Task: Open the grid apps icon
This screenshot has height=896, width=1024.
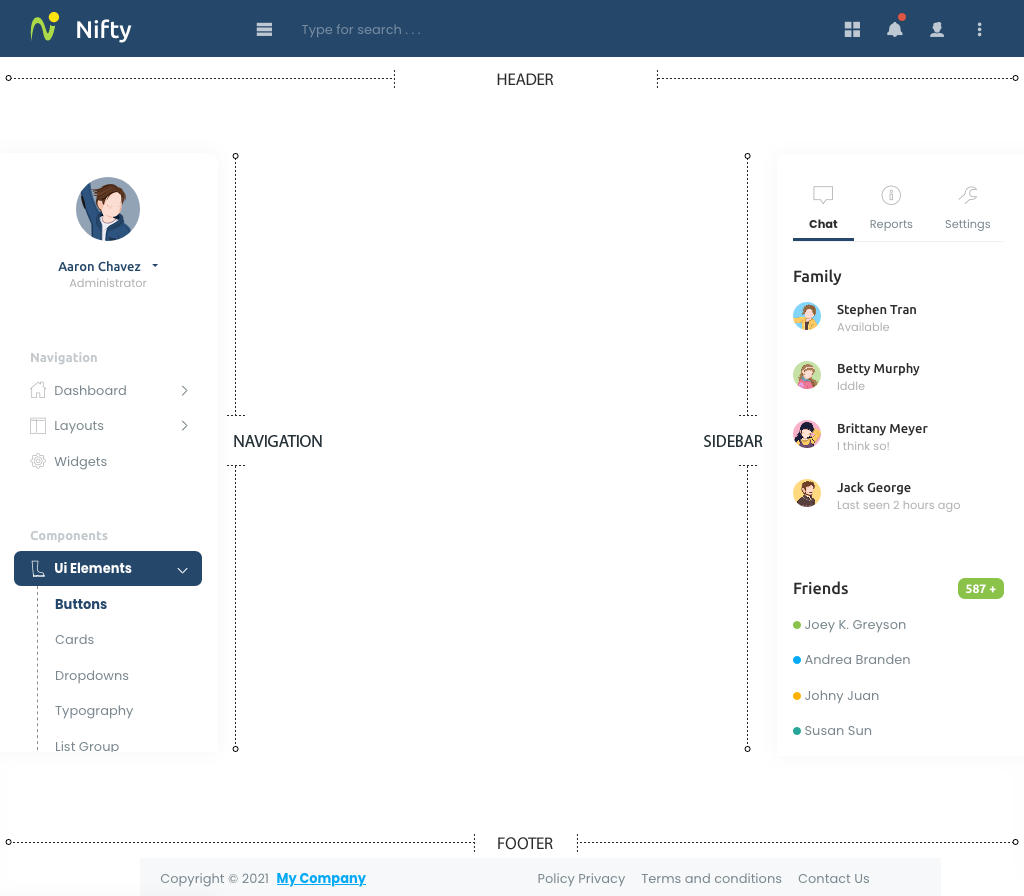Action: click(852, 29)
